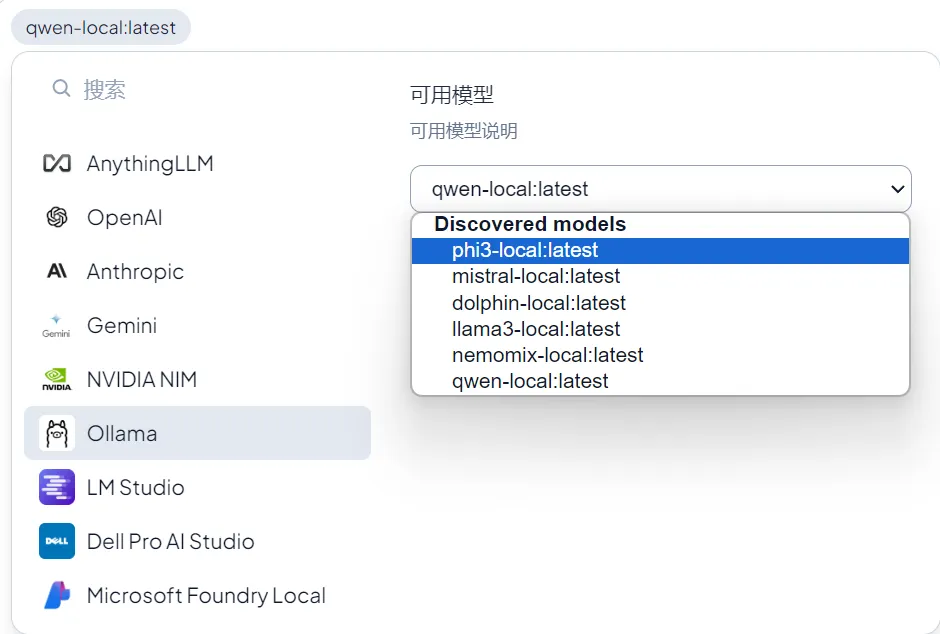Select the Dell Pro AI Studio name

171,541
